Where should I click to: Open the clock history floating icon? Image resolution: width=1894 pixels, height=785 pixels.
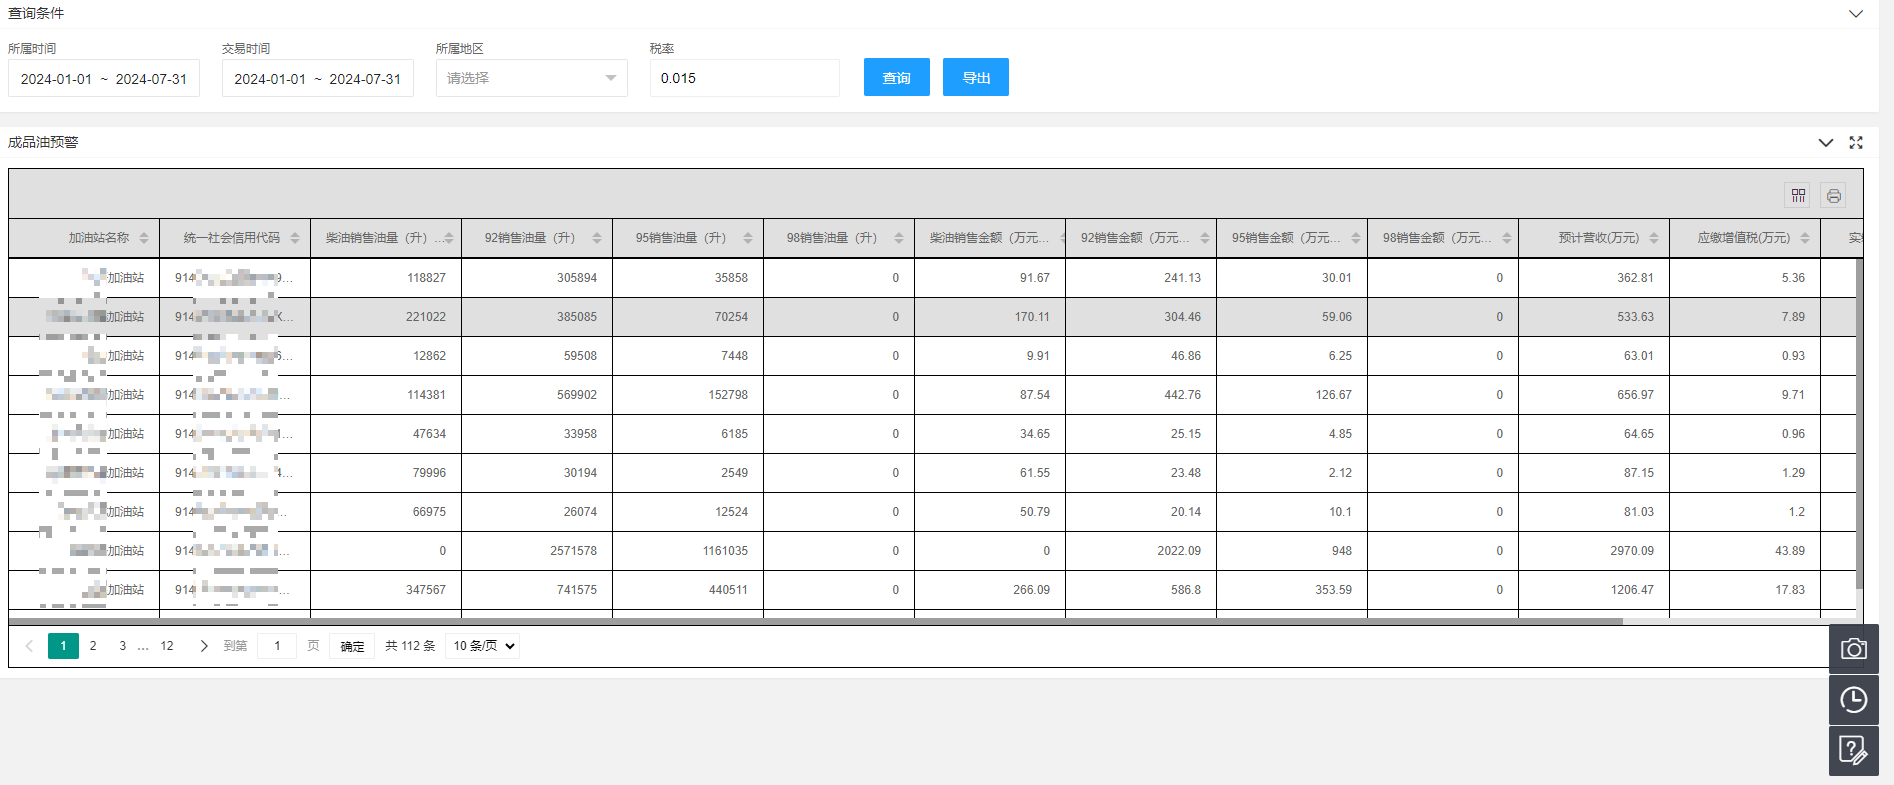[1853, 700]
